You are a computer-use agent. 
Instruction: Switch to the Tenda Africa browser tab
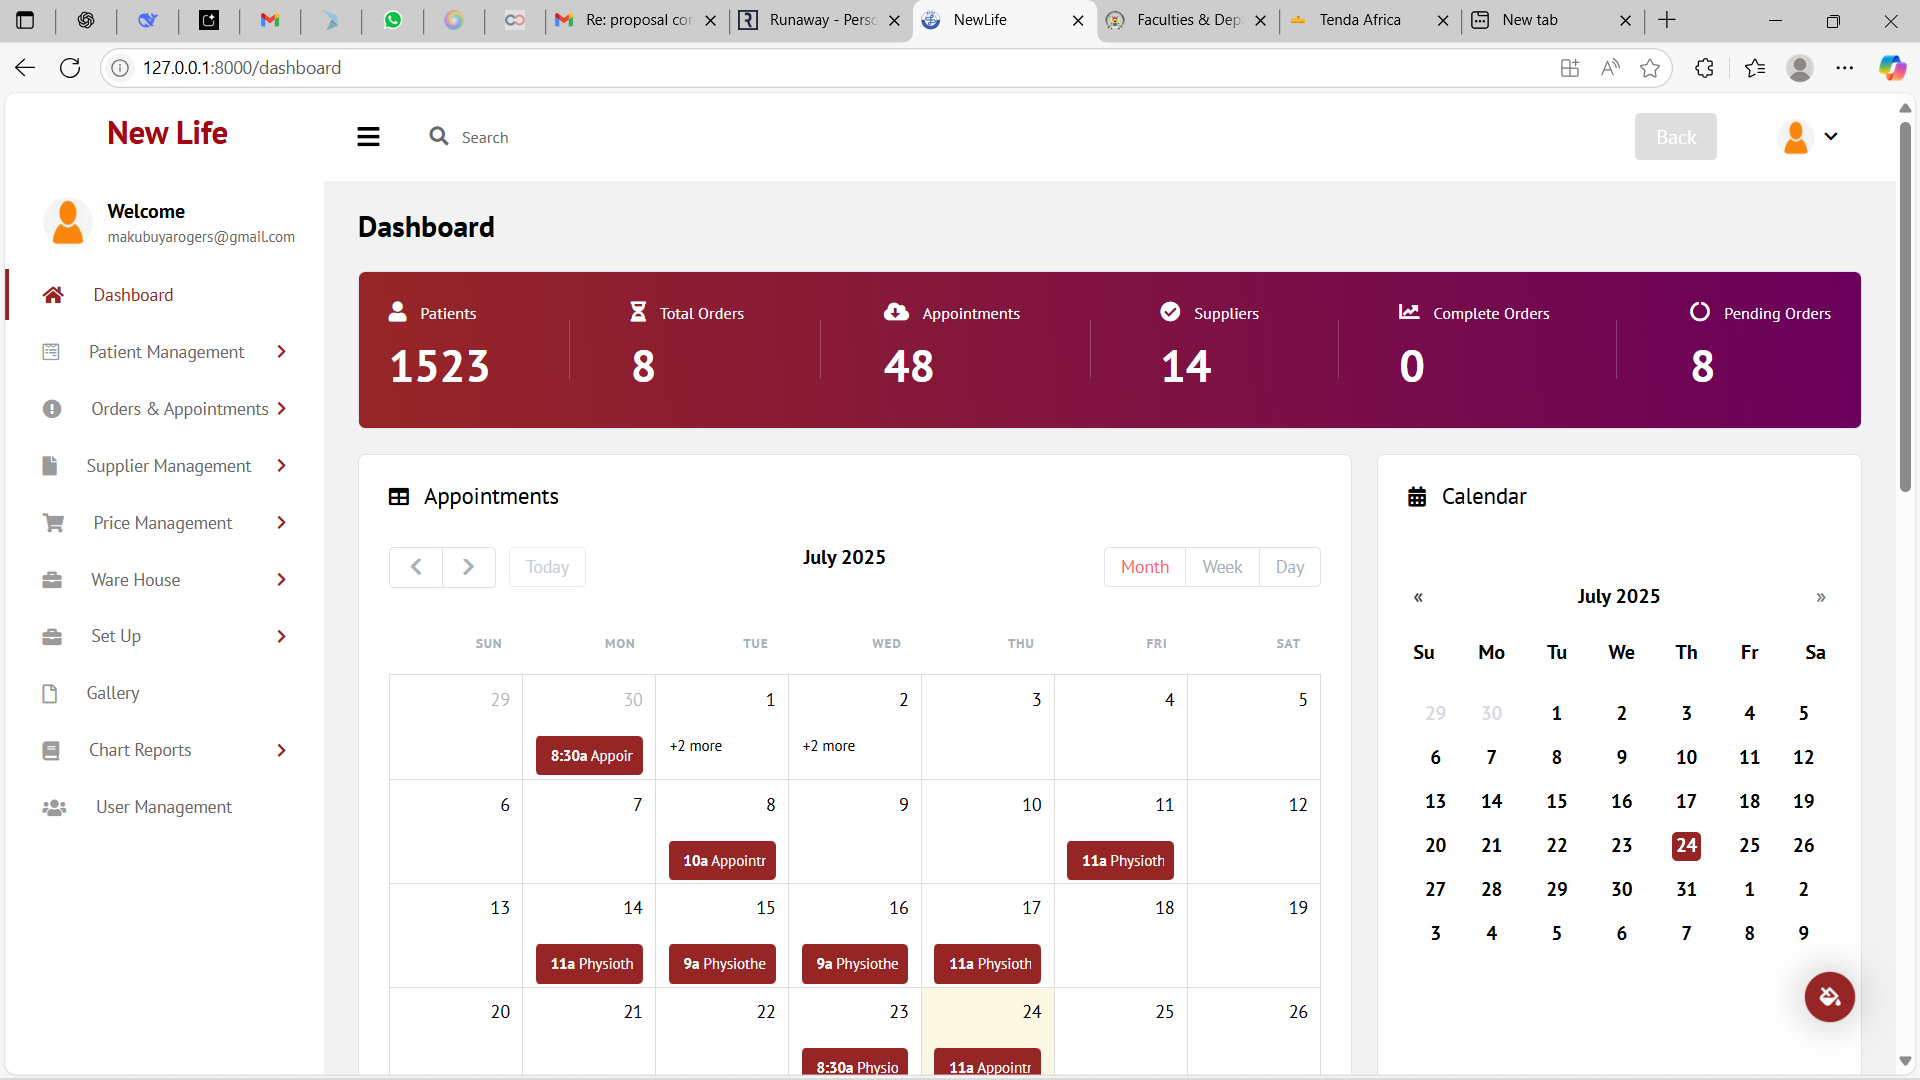1360,20
